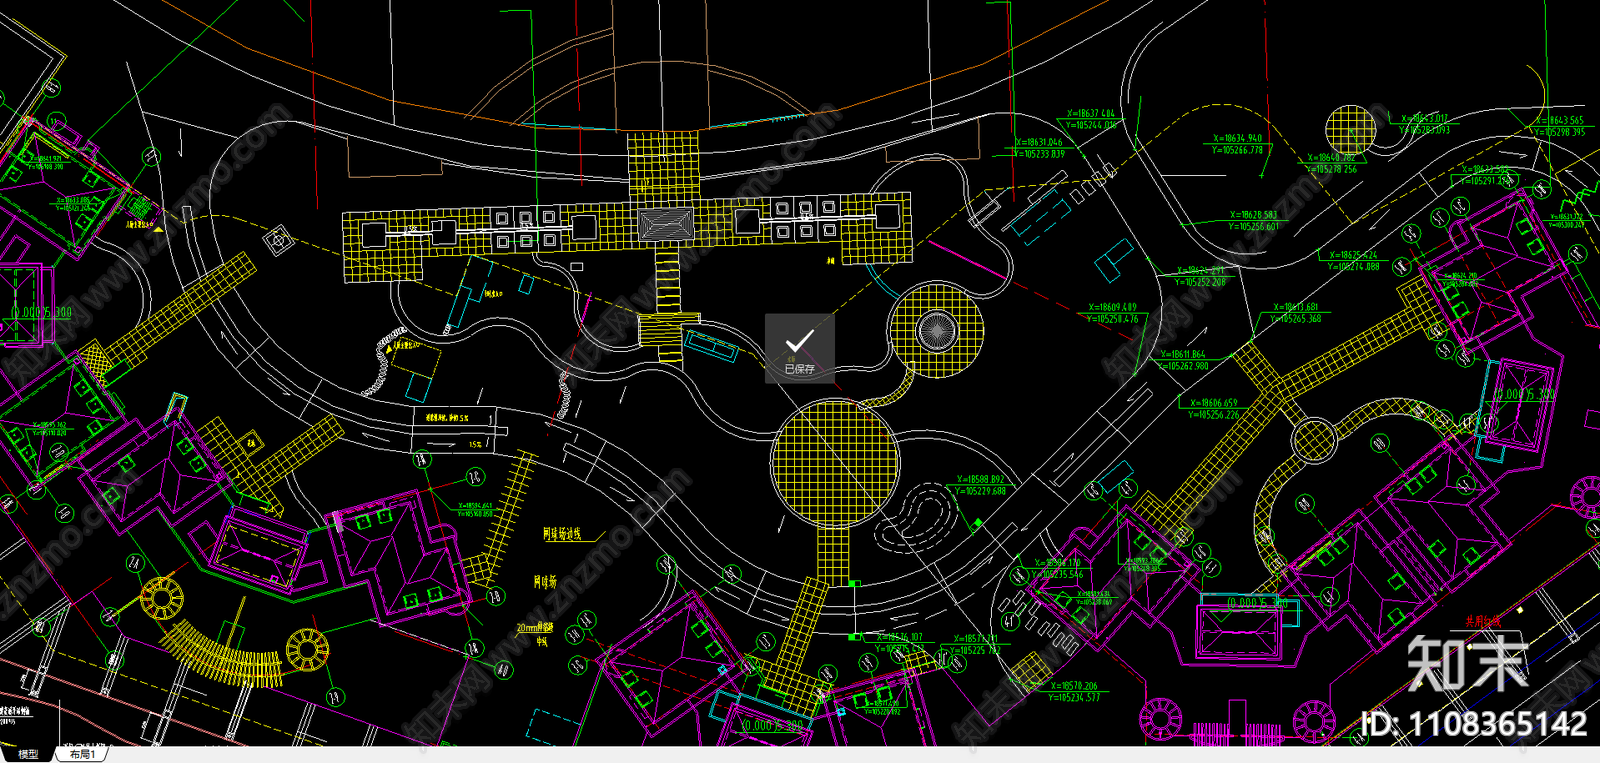Viewport: 1600px width, 763px height.
Task: Select the X=18579.206 coordinate label
Action: point(1074,686)
